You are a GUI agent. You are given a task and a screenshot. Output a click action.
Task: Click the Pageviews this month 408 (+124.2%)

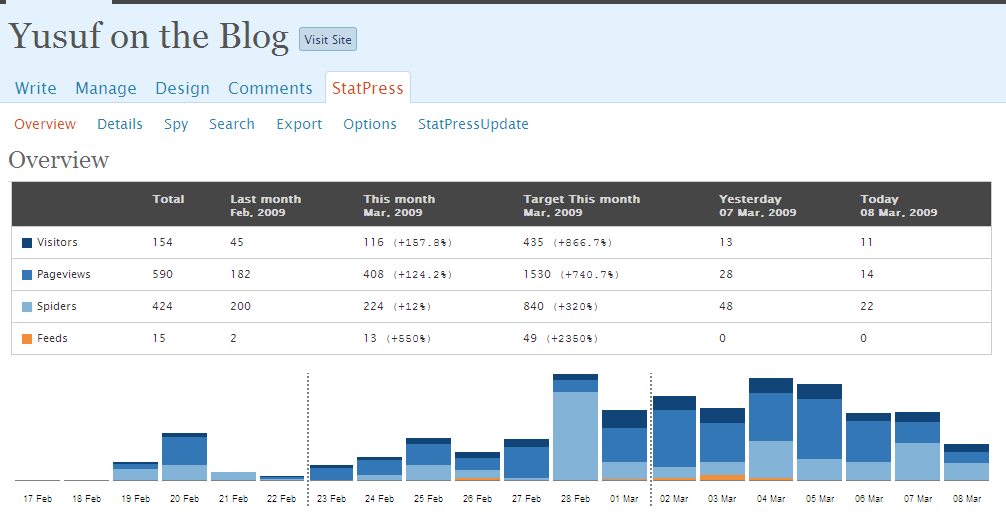point(408,274)
